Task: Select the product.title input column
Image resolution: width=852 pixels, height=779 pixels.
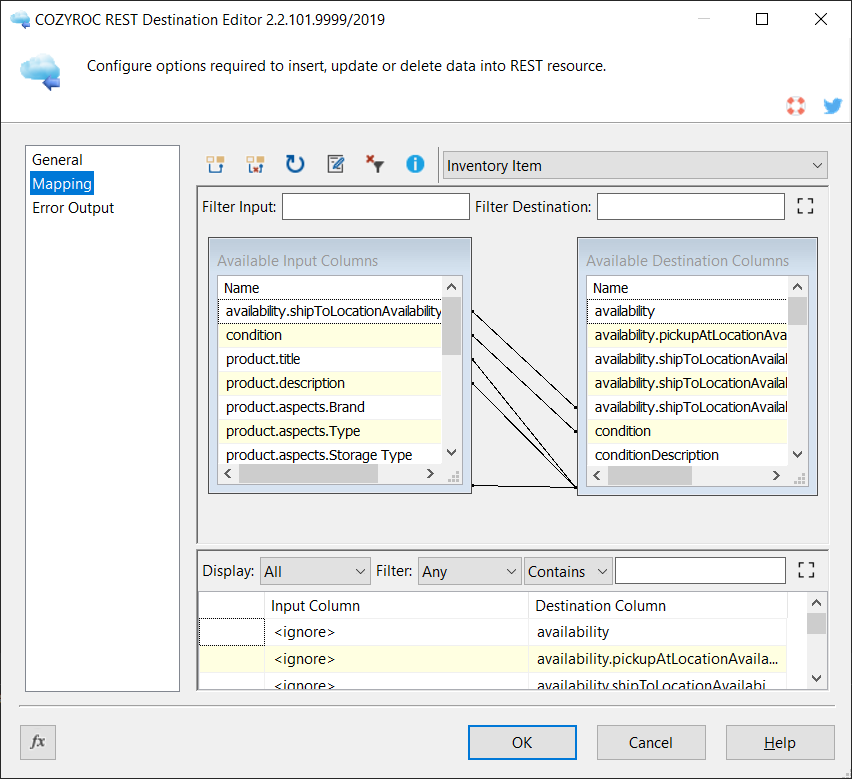Action: click(330, 359)
